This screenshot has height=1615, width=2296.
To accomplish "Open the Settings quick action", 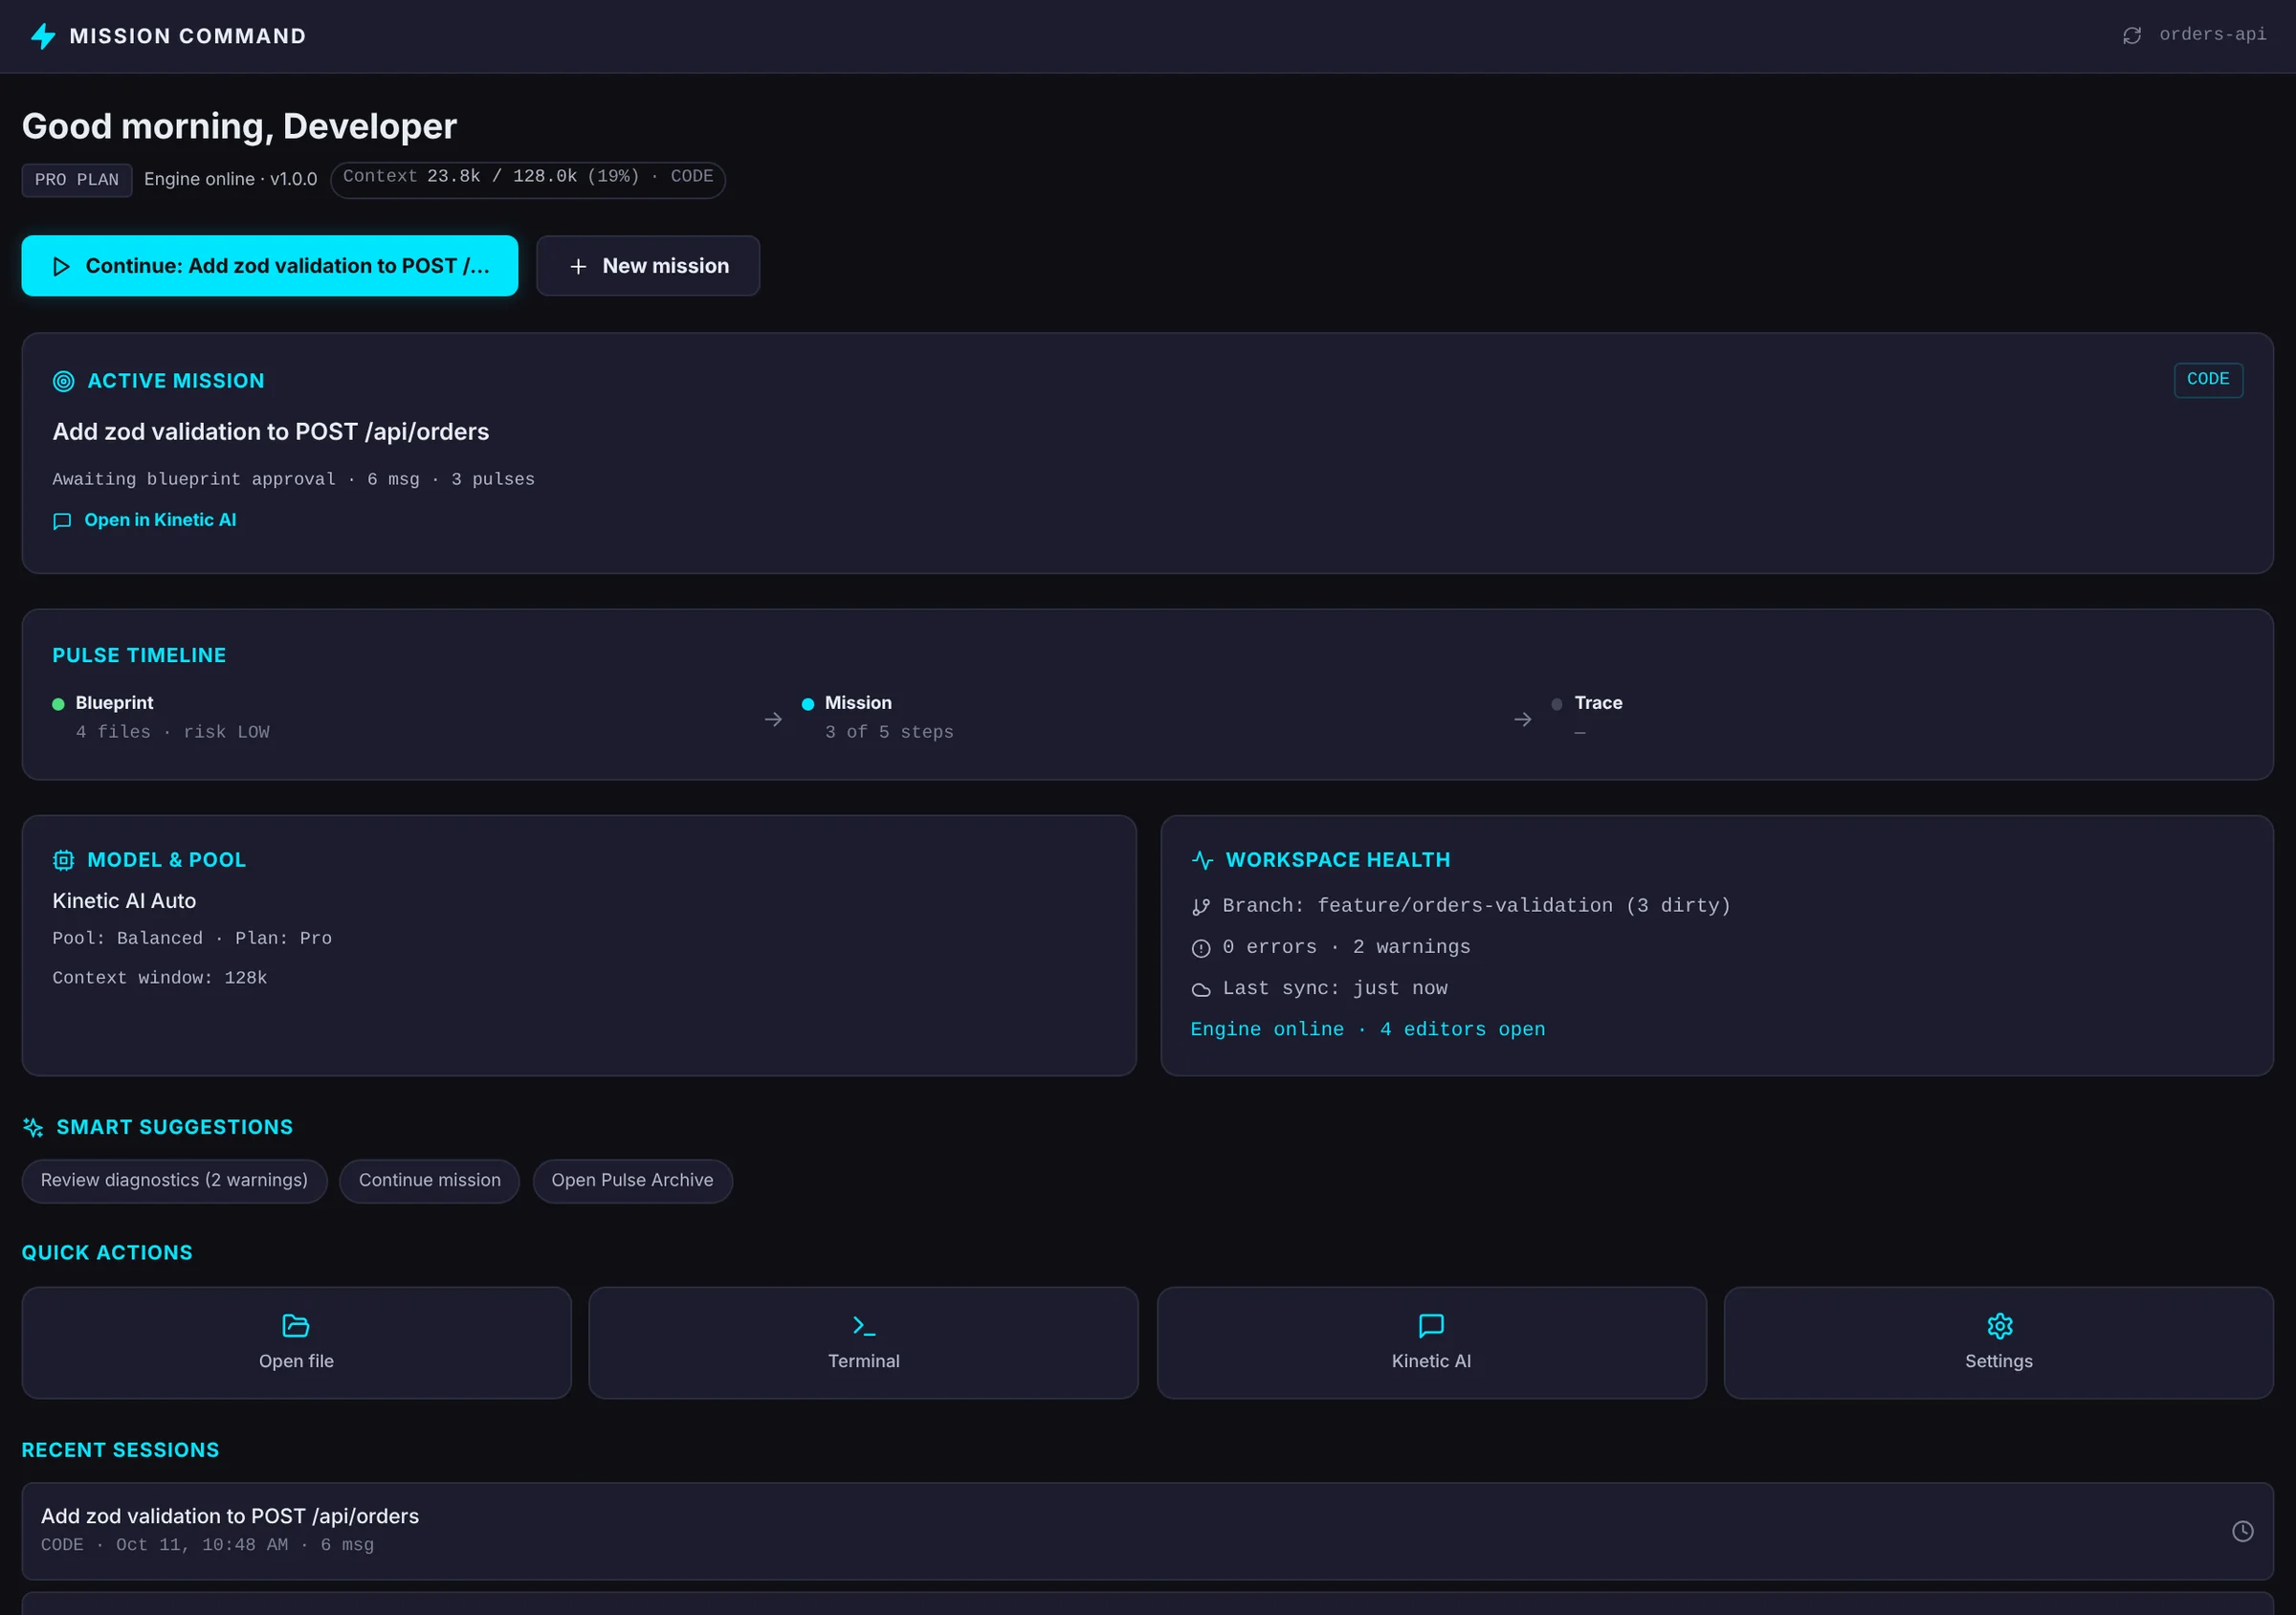I will 1998,1343.
